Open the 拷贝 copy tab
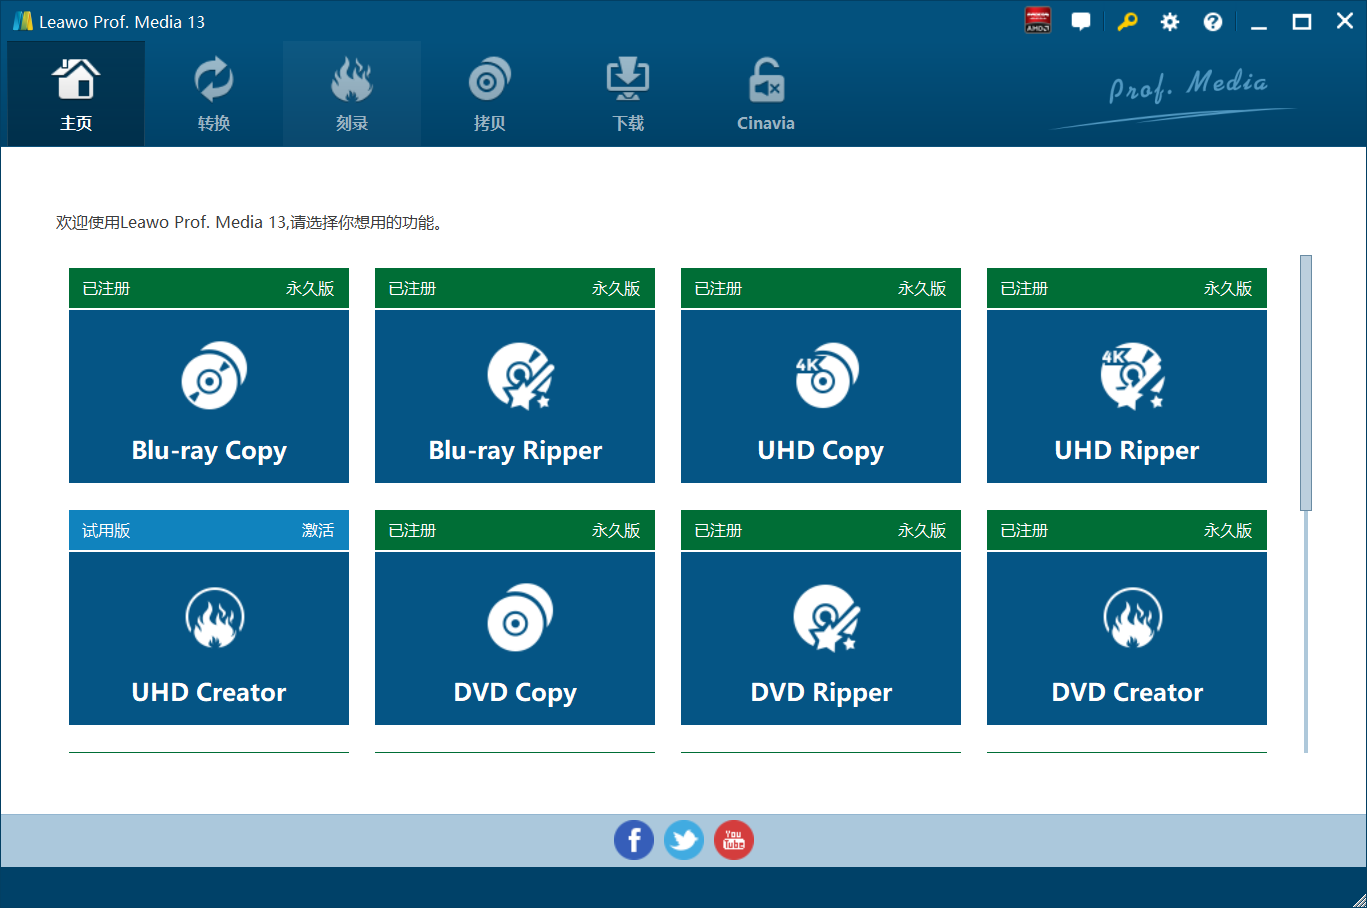1367x908 pixels. coord(490,94)
